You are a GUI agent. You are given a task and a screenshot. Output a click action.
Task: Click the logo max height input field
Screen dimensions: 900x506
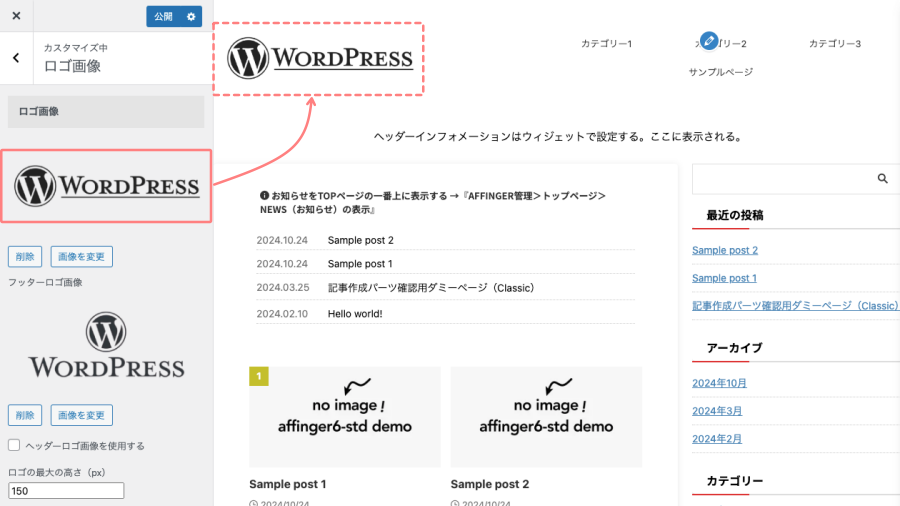pos(66,491)
